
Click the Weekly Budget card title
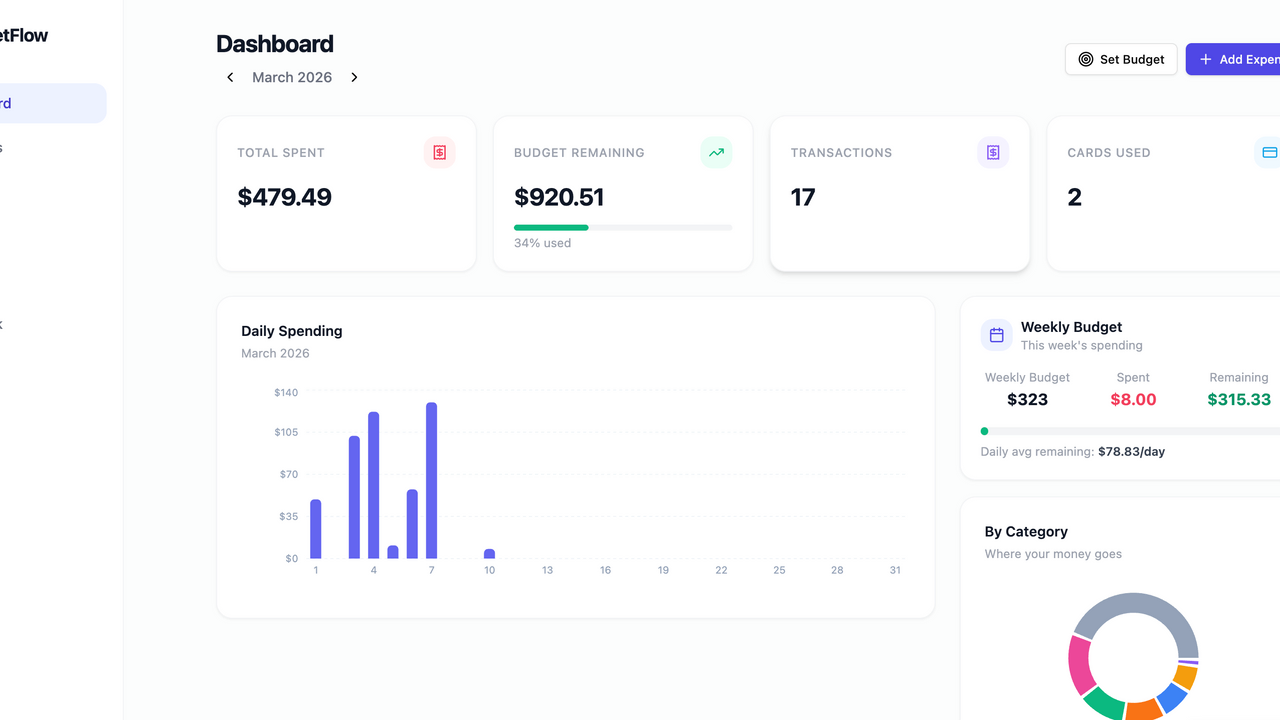pyautogui.click(x=1071, y=327)
